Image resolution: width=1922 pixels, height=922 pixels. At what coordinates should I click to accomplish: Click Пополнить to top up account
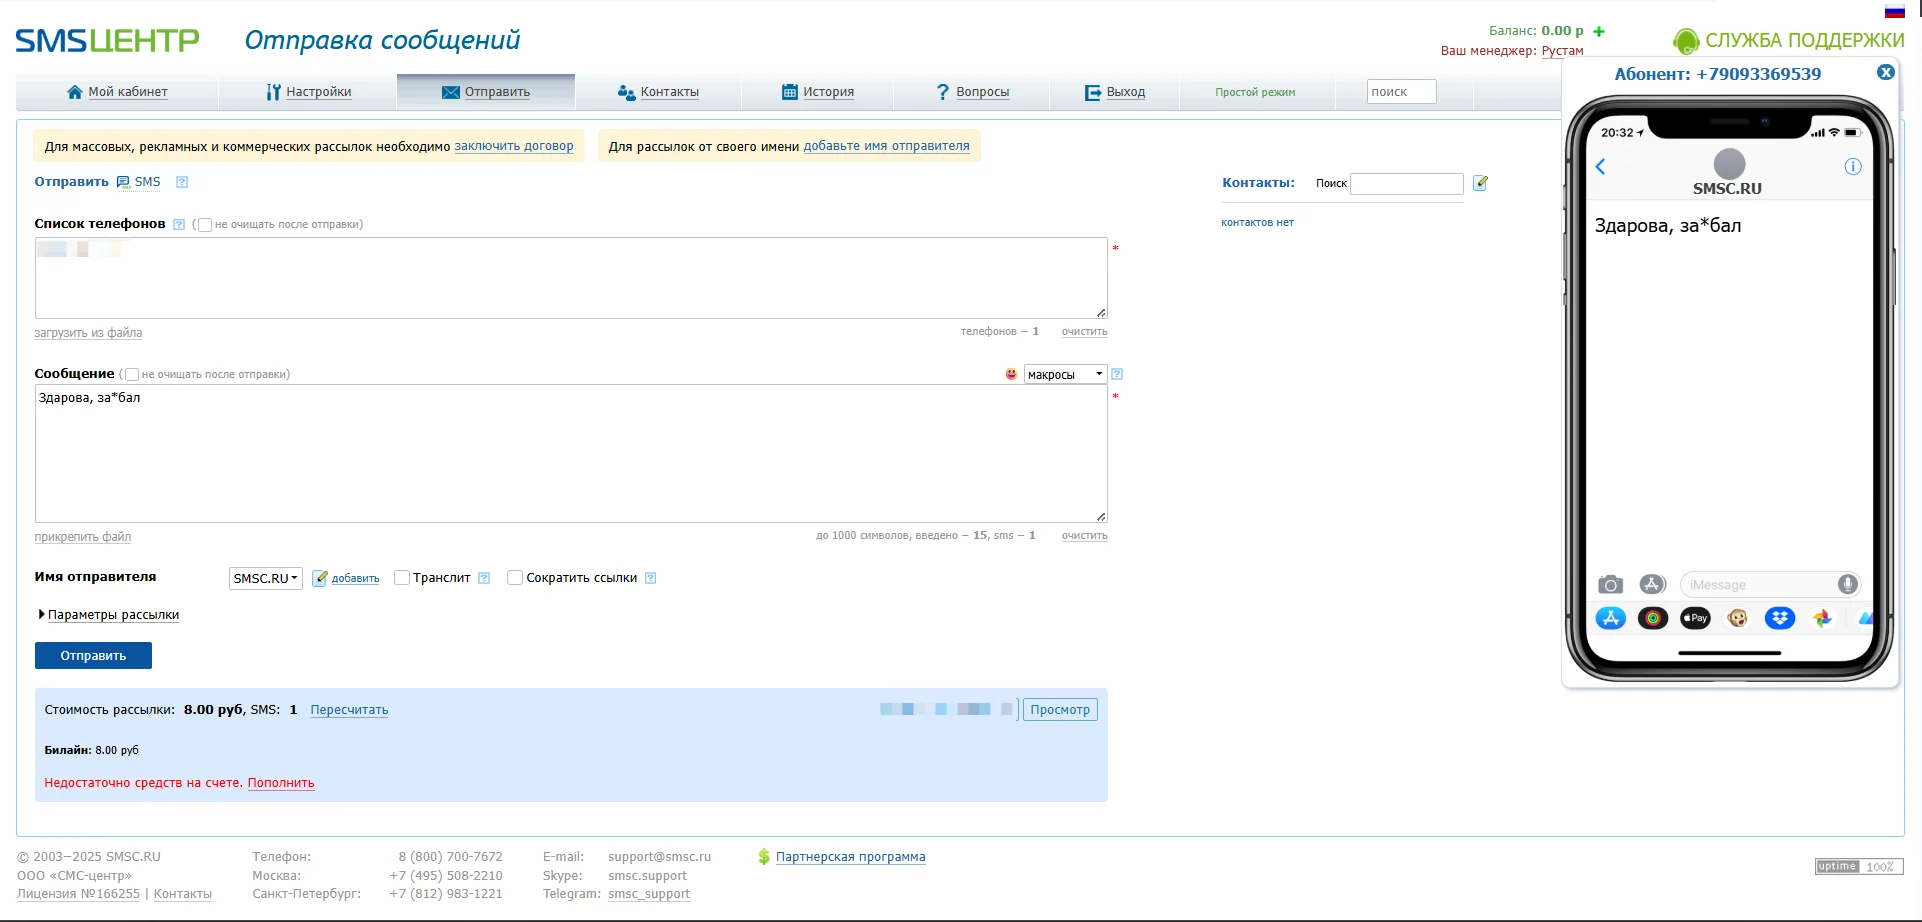281,783
